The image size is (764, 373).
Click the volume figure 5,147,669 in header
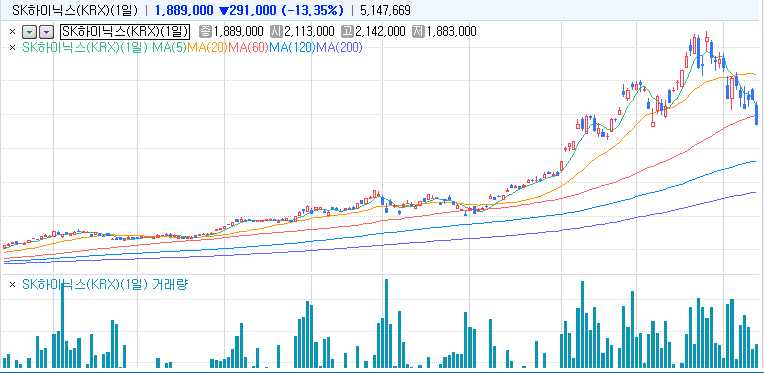click(x=385, y=10)
